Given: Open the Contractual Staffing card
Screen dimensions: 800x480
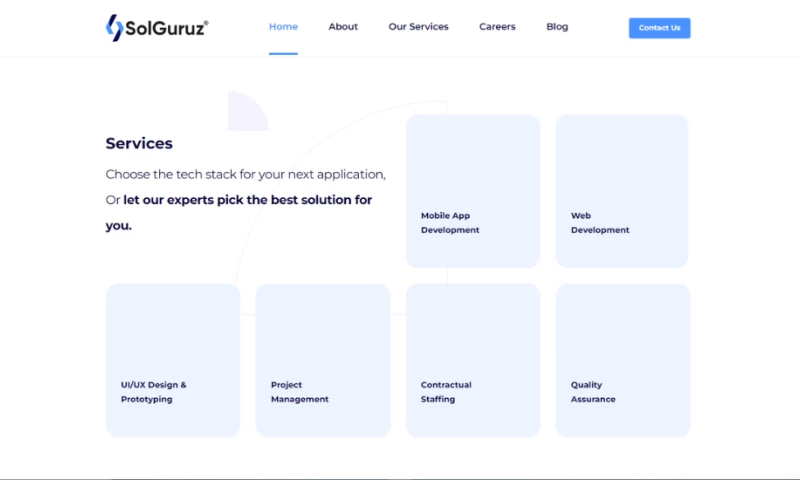Looking at the screenshot, I should [x=473, y=360].
